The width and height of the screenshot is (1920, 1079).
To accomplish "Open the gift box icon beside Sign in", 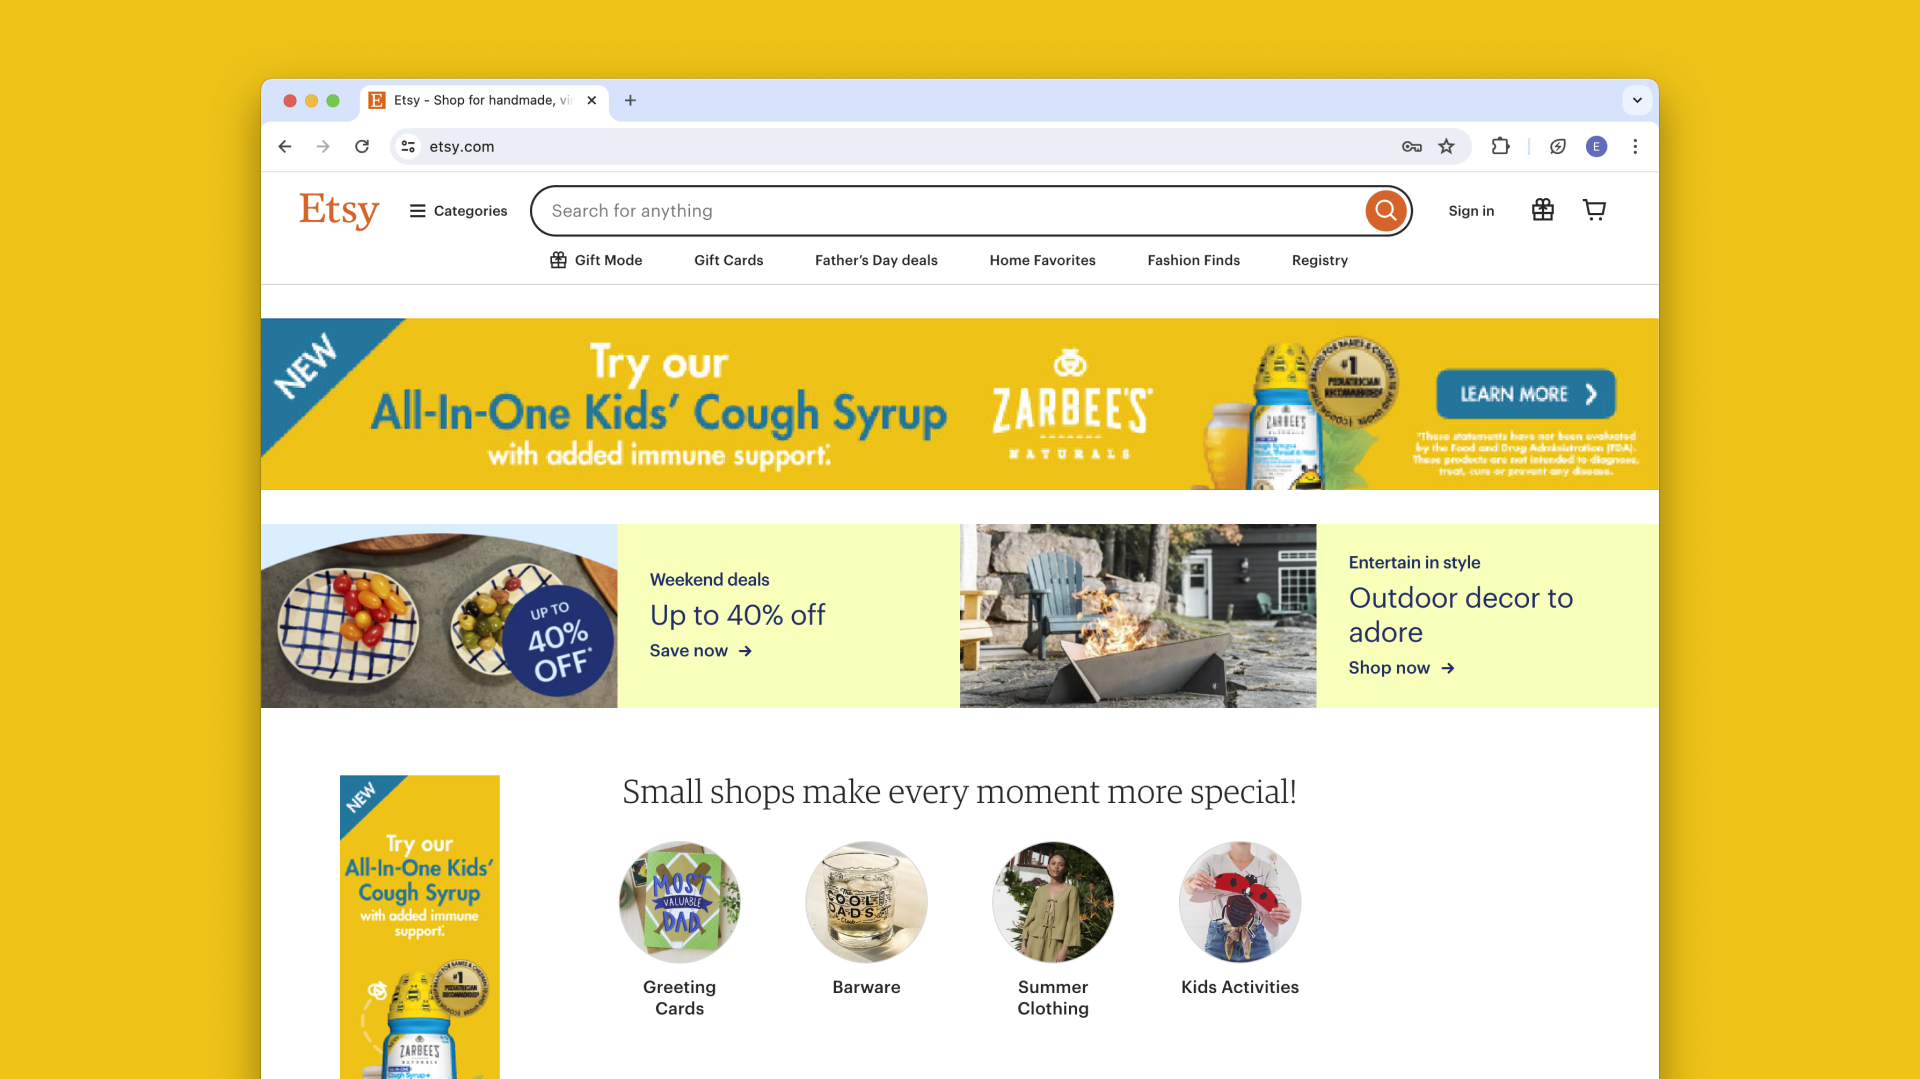I will [1542, 210].
